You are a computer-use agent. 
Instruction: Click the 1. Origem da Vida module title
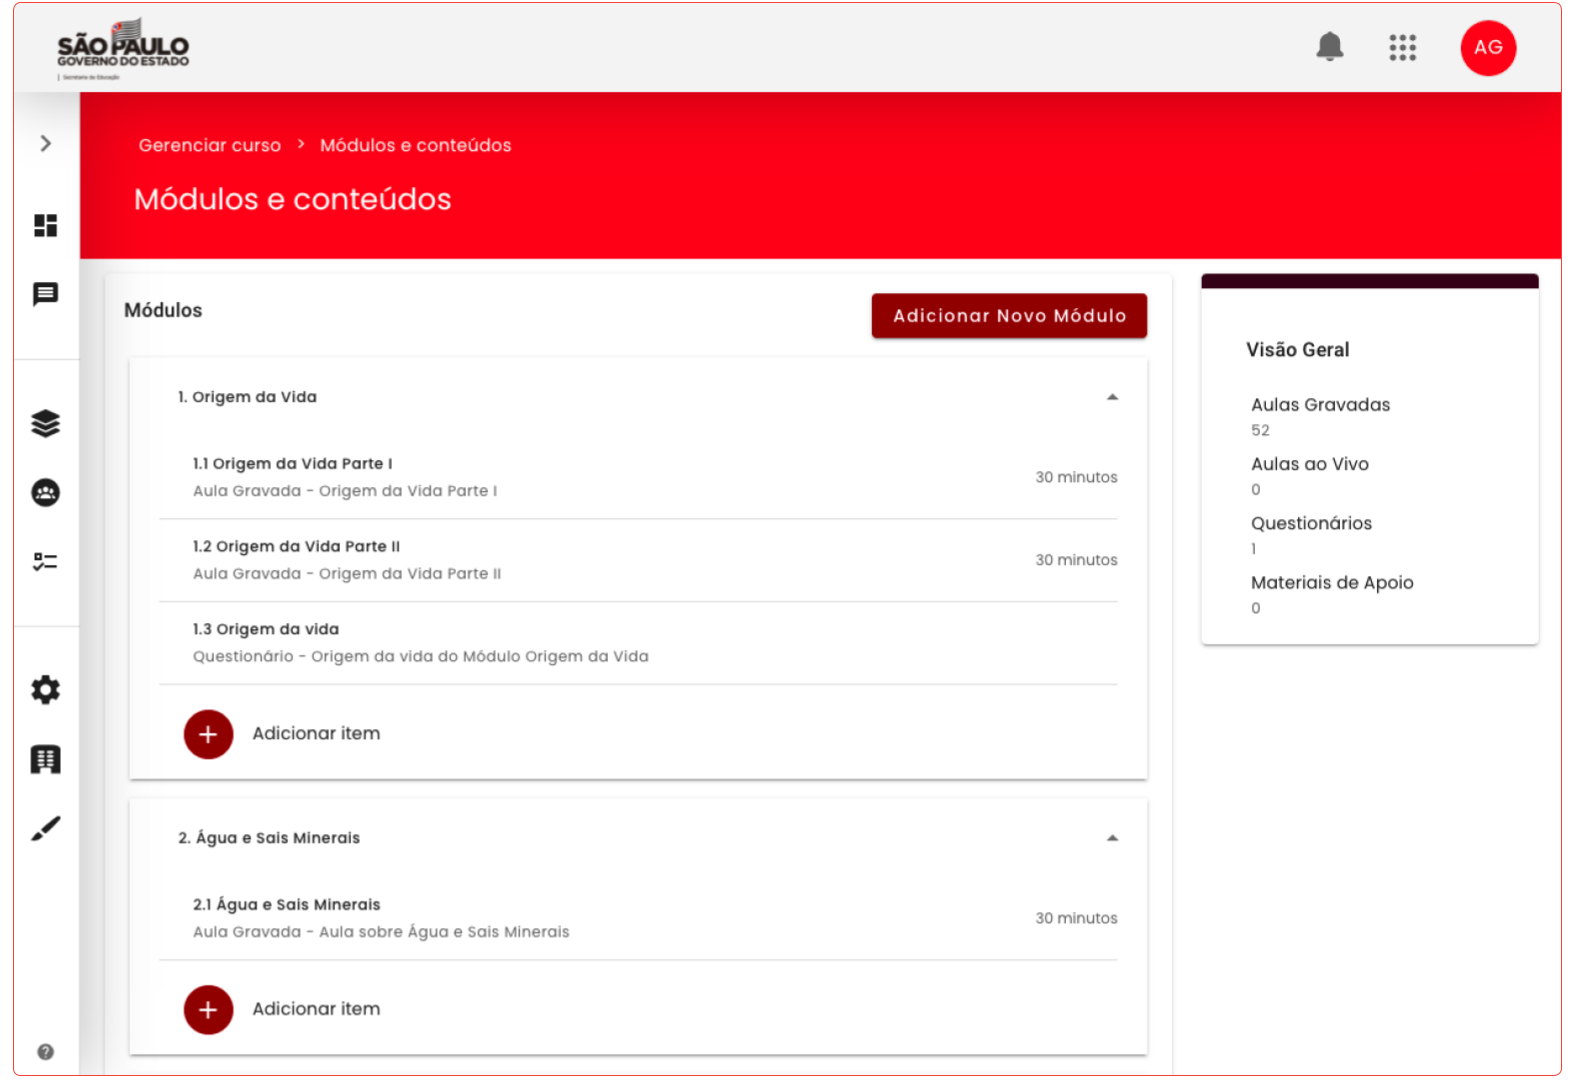247,397
